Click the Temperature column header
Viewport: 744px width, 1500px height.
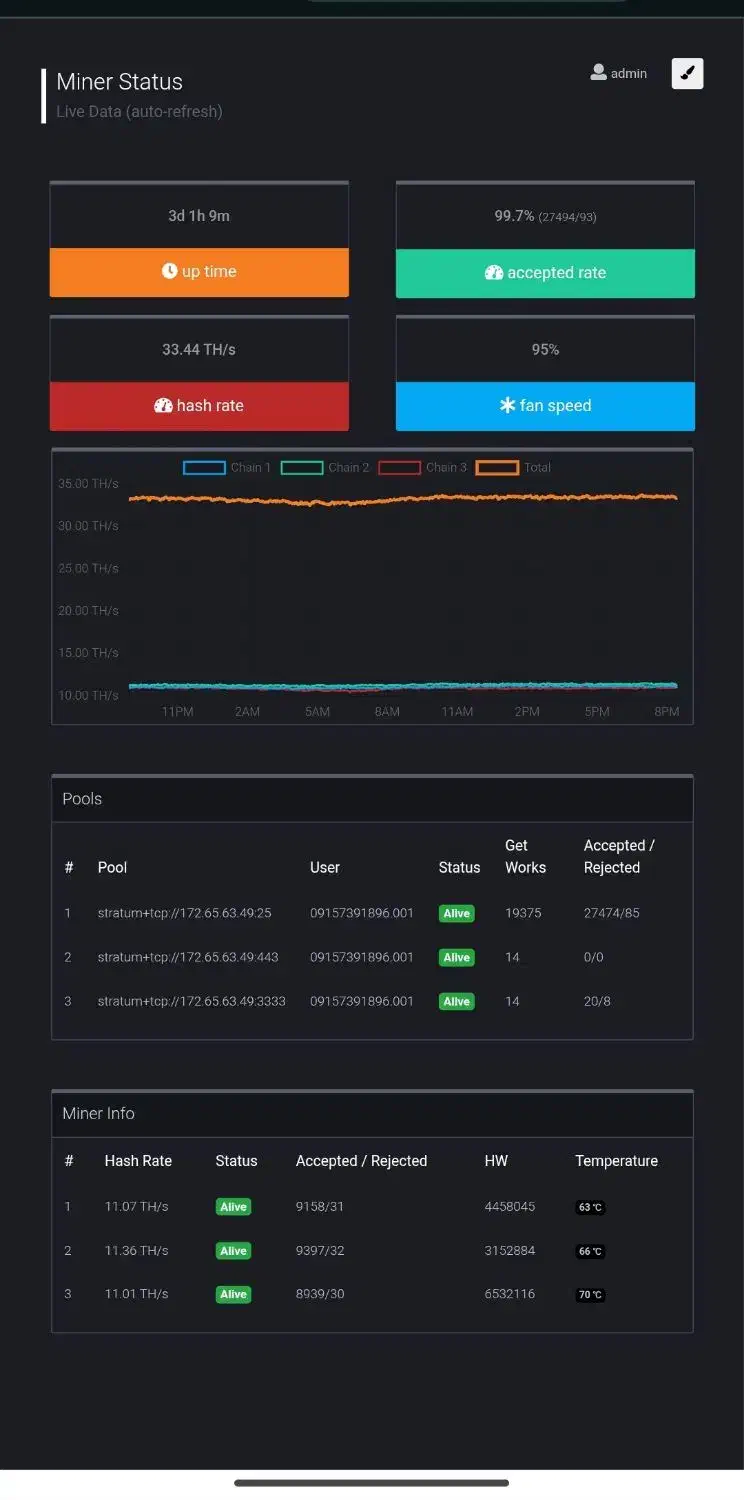(x=616, y=1161)
